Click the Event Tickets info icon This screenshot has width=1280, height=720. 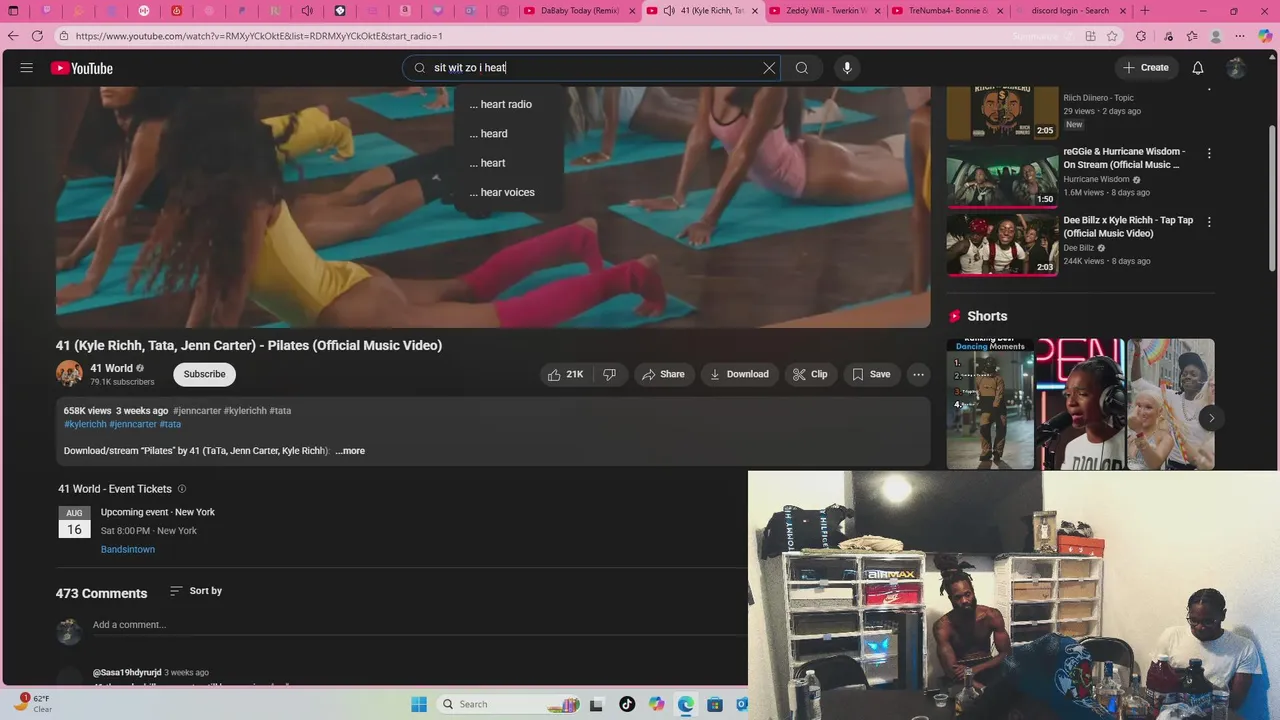[182, 489]
